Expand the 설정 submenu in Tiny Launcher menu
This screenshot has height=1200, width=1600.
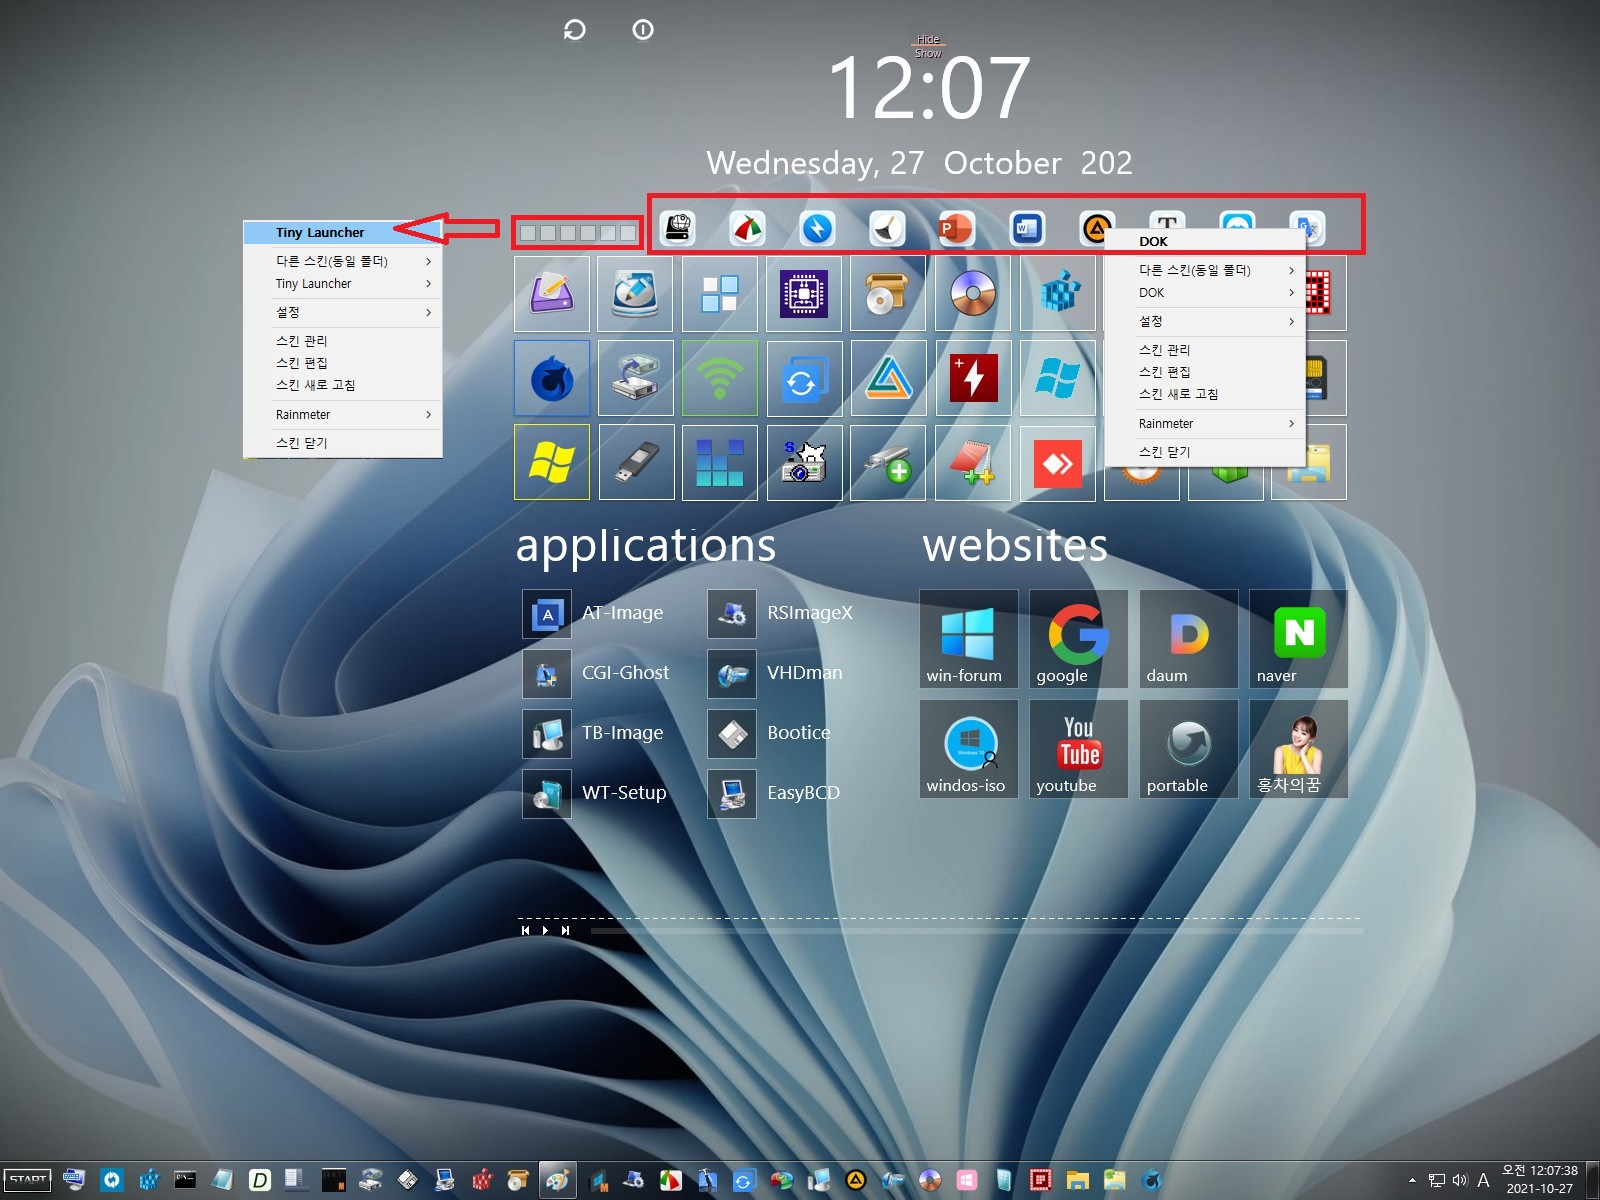pos(343,312)
